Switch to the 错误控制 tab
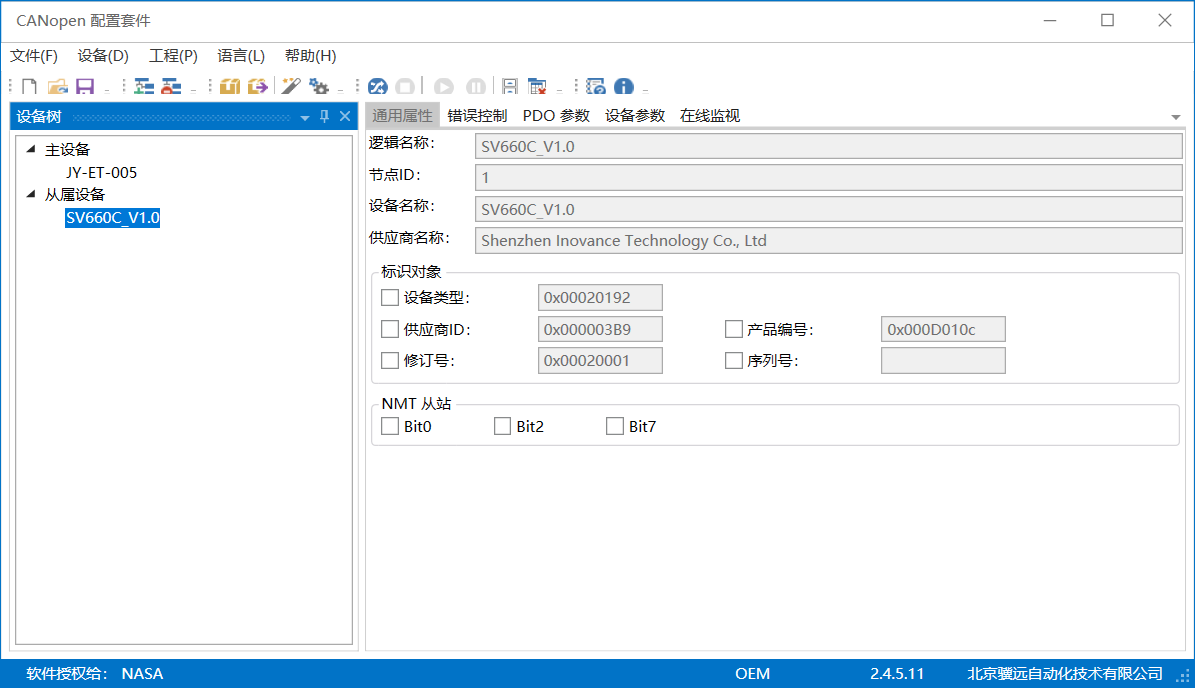Image resolution: width=1195 pixels, height=688 pixels. (477, 116)
